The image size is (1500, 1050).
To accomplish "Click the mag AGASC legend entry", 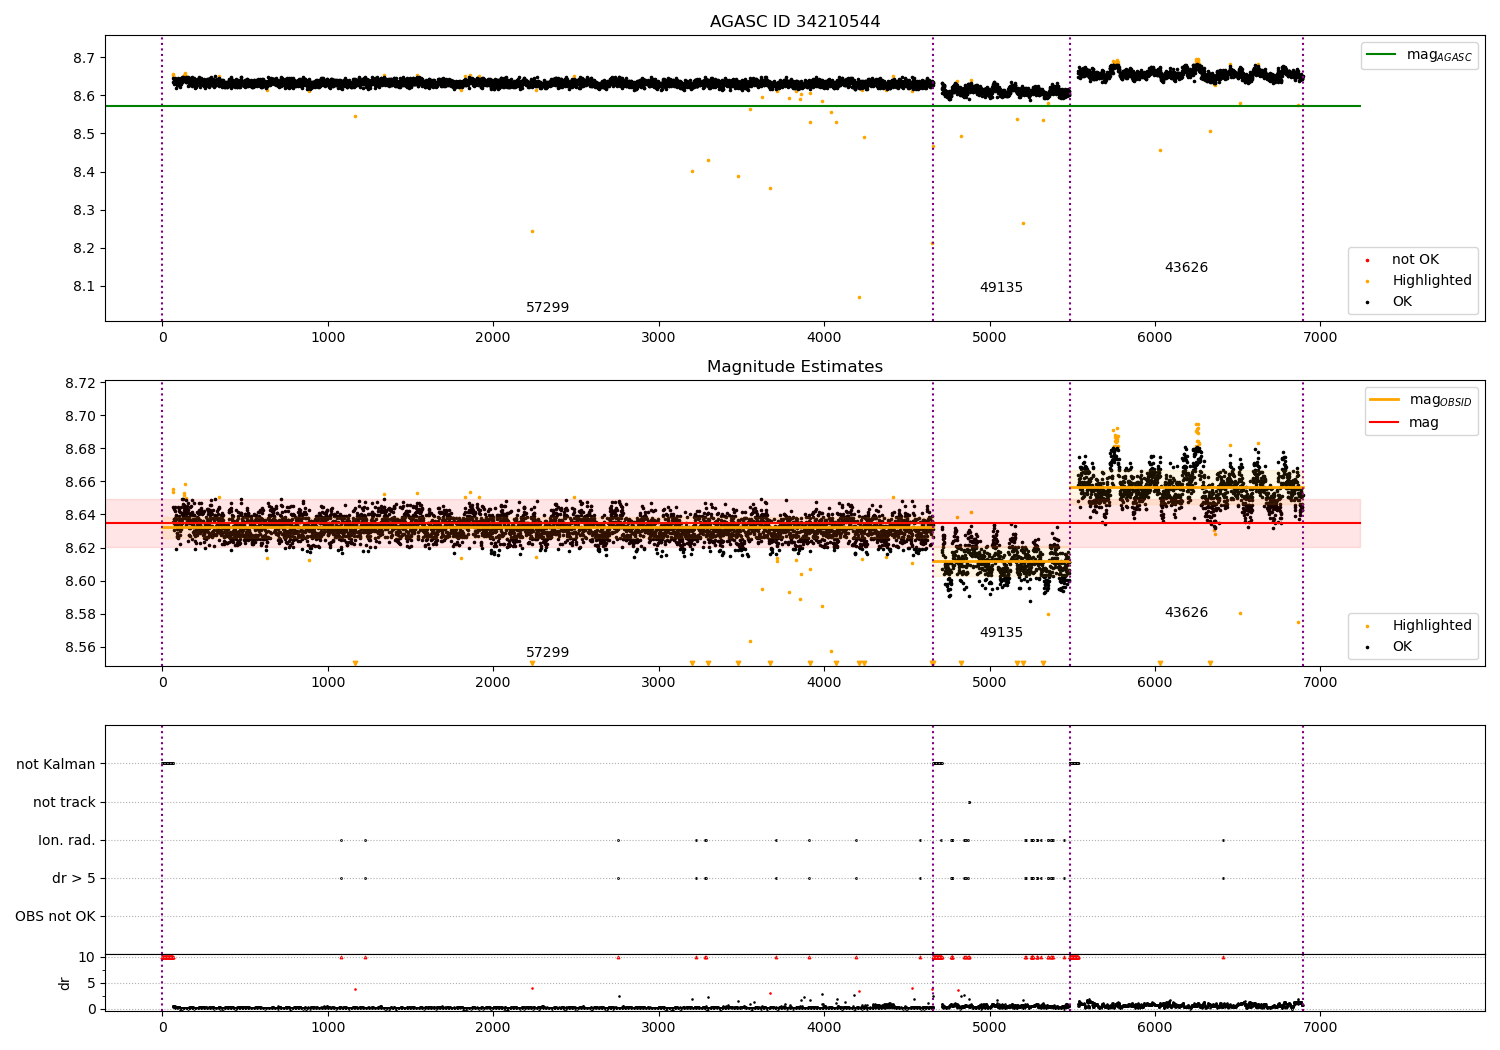I will click(x=1420, y=55).
